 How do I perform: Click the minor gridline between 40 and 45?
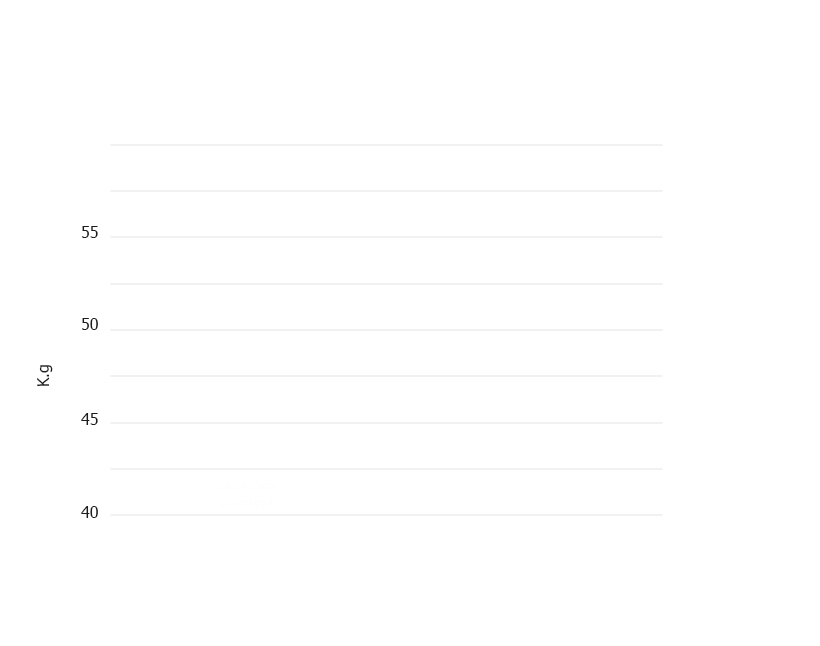coord(386,469)
